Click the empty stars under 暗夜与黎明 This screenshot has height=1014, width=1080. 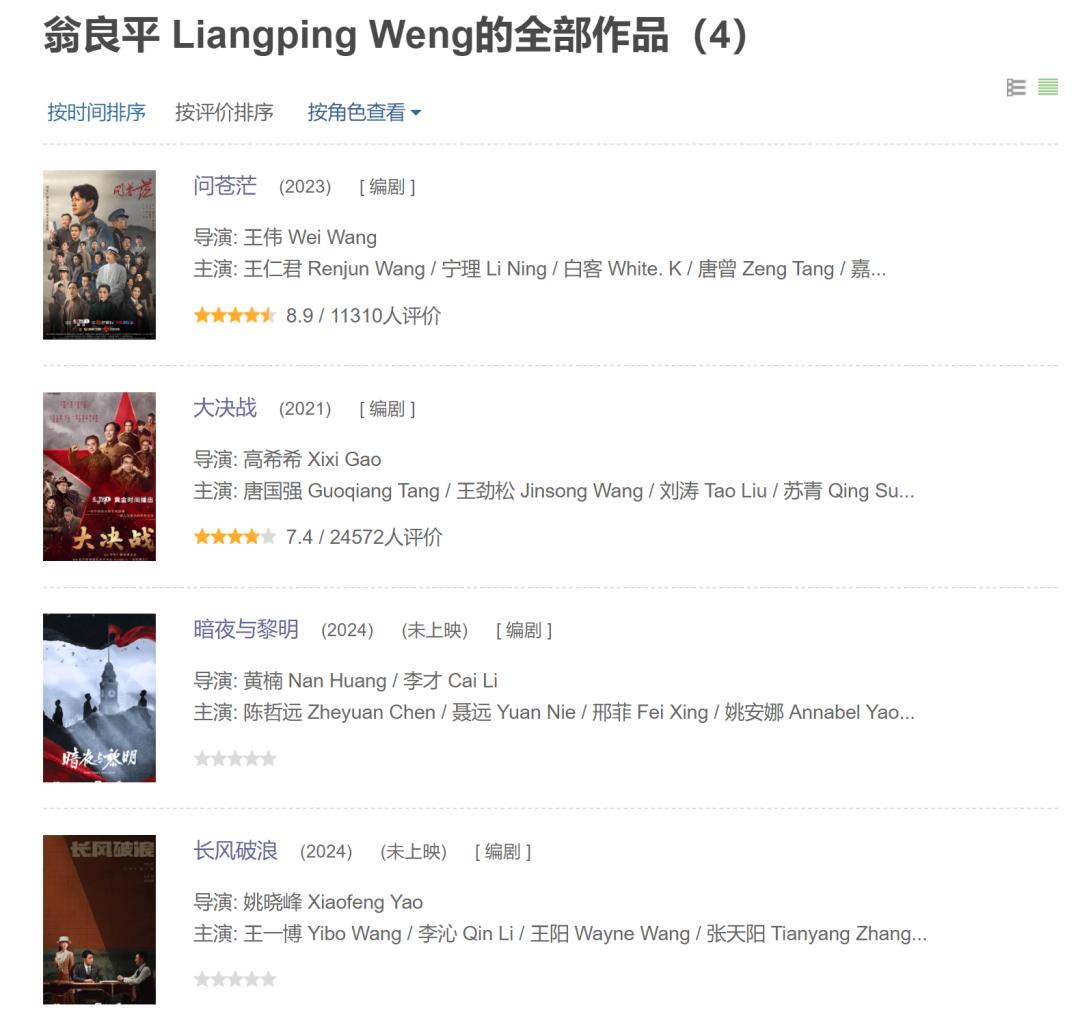[235, 758]
